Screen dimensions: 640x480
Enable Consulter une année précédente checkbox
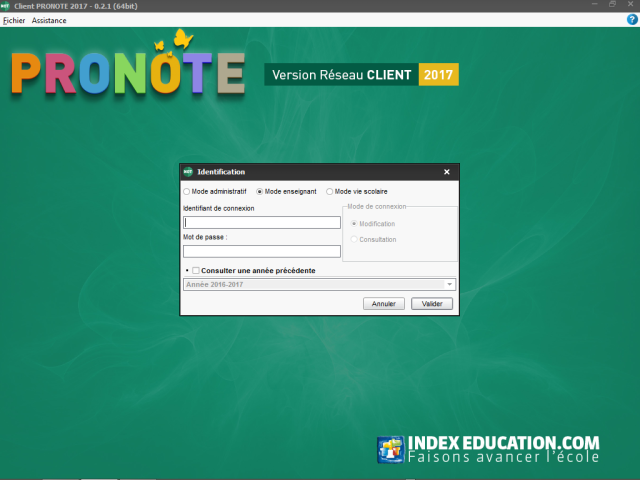pyautogui.click(x=196, y=270)
